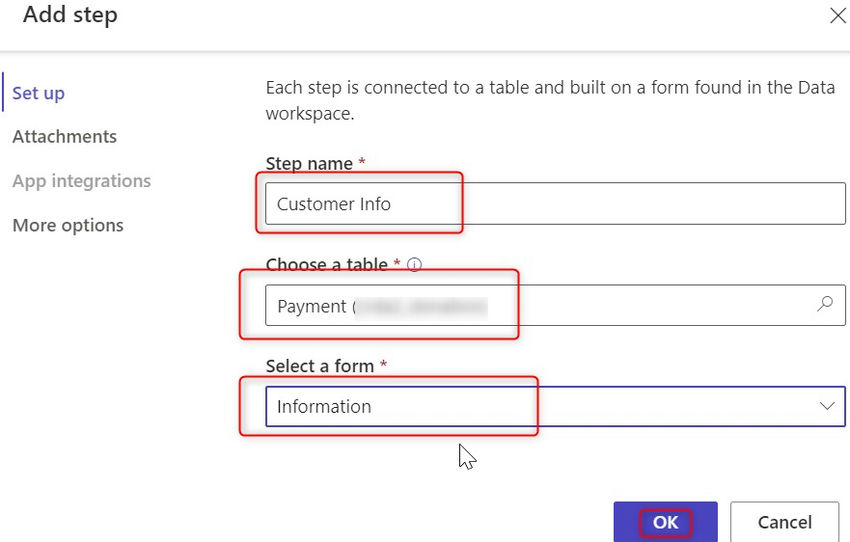Viewport: 850px width, 542px height.
Task: Click the Data workspace description text
Action: coord(549,100)
